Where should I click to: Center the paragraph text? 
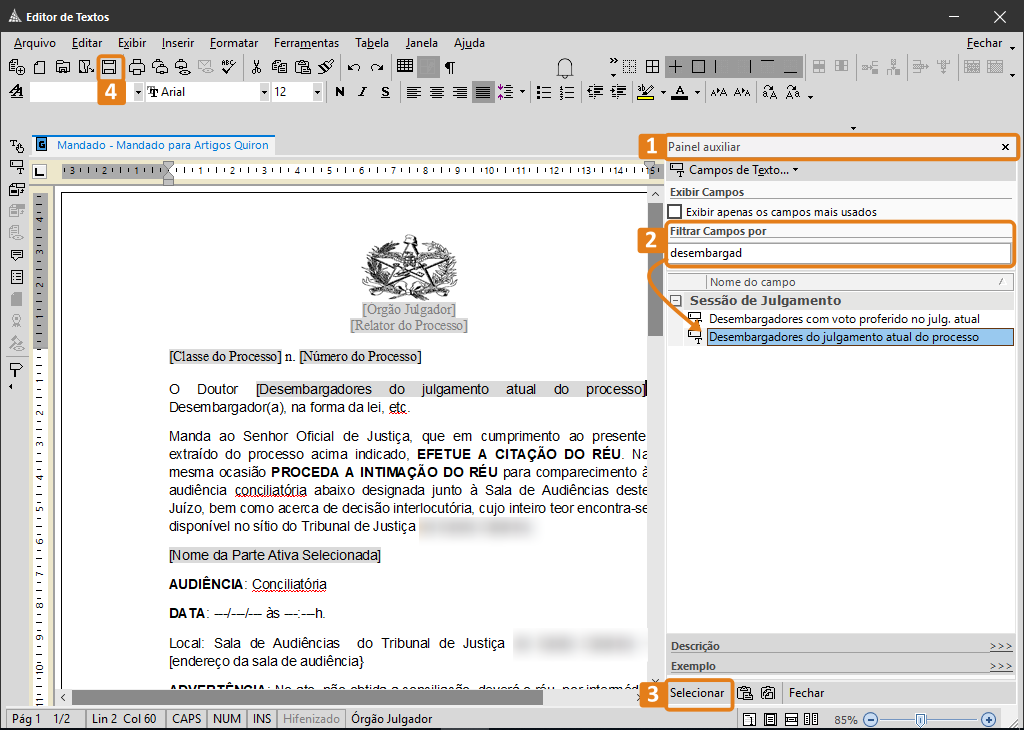(x=437, y=93)
